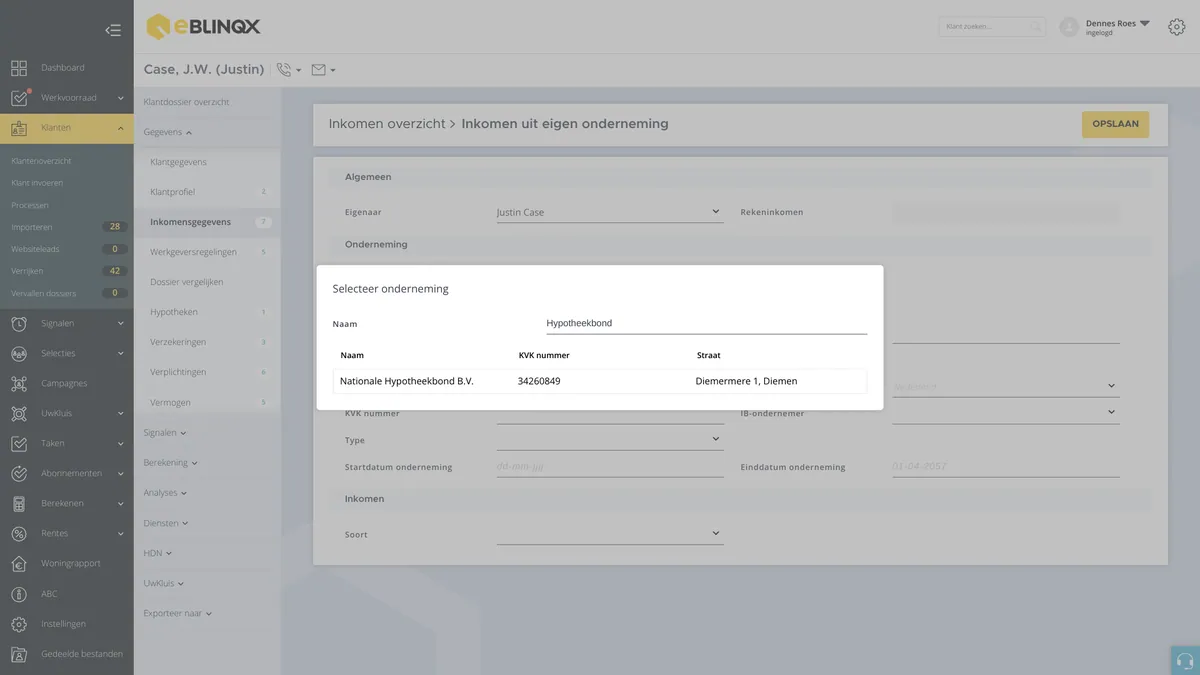The width and height of the screenshot is (1200, 675).
Task: Select the Nationale Hypotheekbond B.V. result row
Action: (600, 381)
